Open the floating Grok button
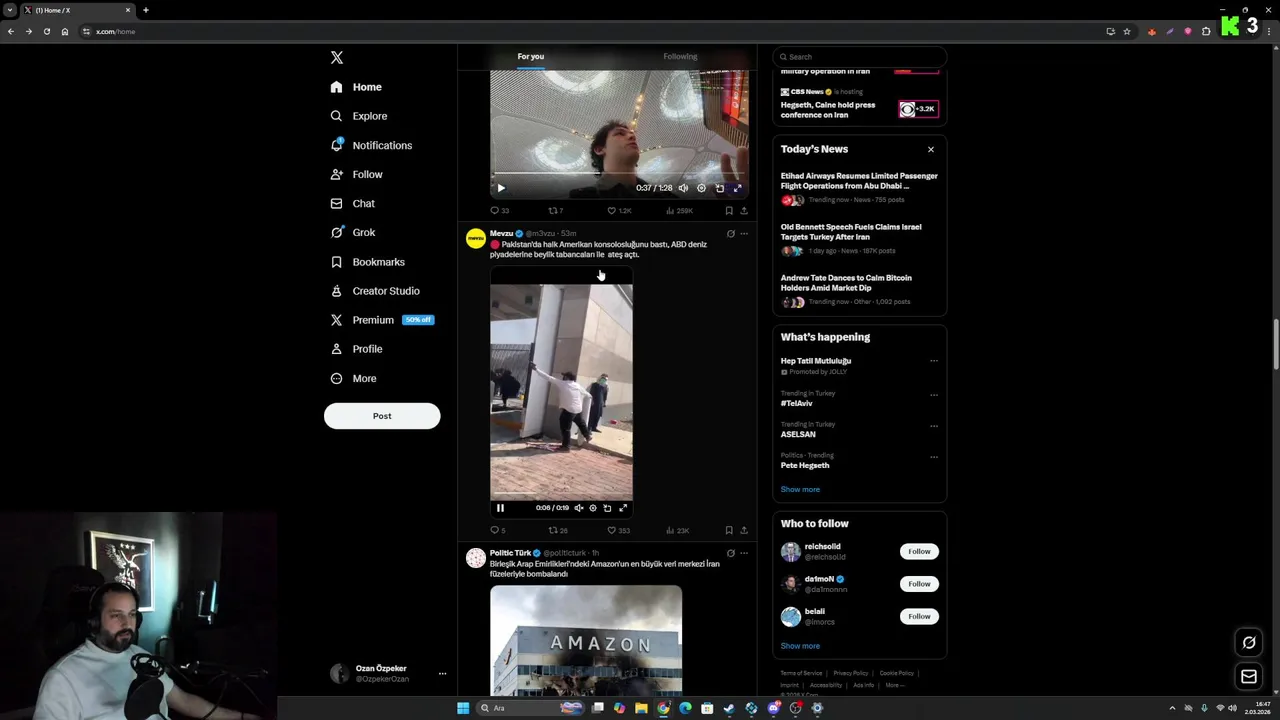The height and width of the screenshot is (720, 1280). 1249,643
